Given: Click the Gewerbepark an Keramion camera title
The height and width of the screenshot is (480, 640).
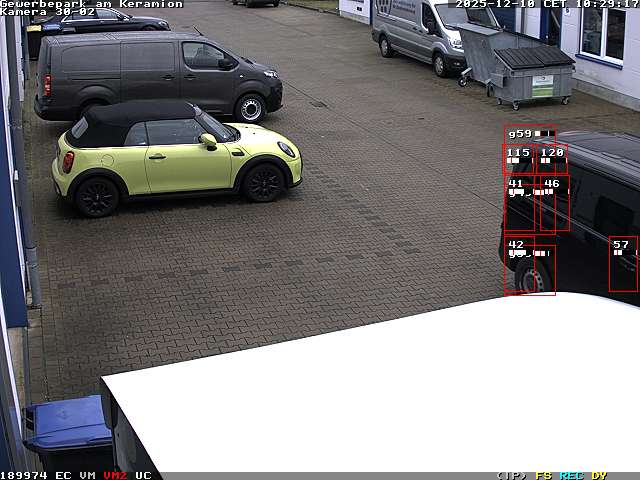Looking at the screenshot, I should 92,4.
